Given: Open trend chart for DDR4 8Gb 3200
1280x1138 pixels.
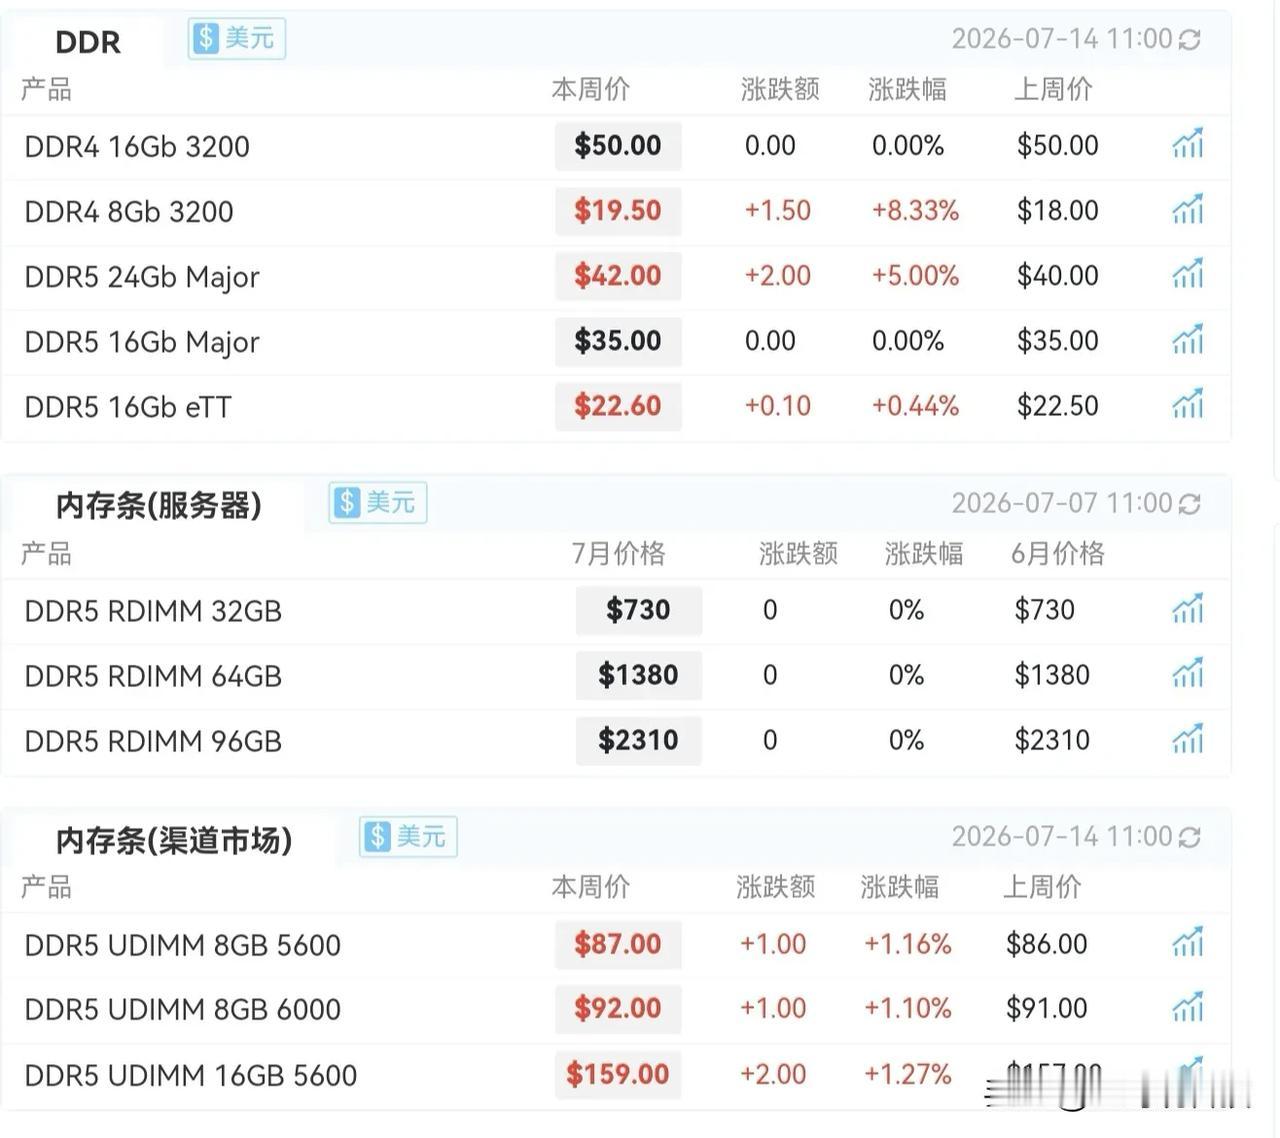Looking at the screenshot, I should (x=1188, y=210).
